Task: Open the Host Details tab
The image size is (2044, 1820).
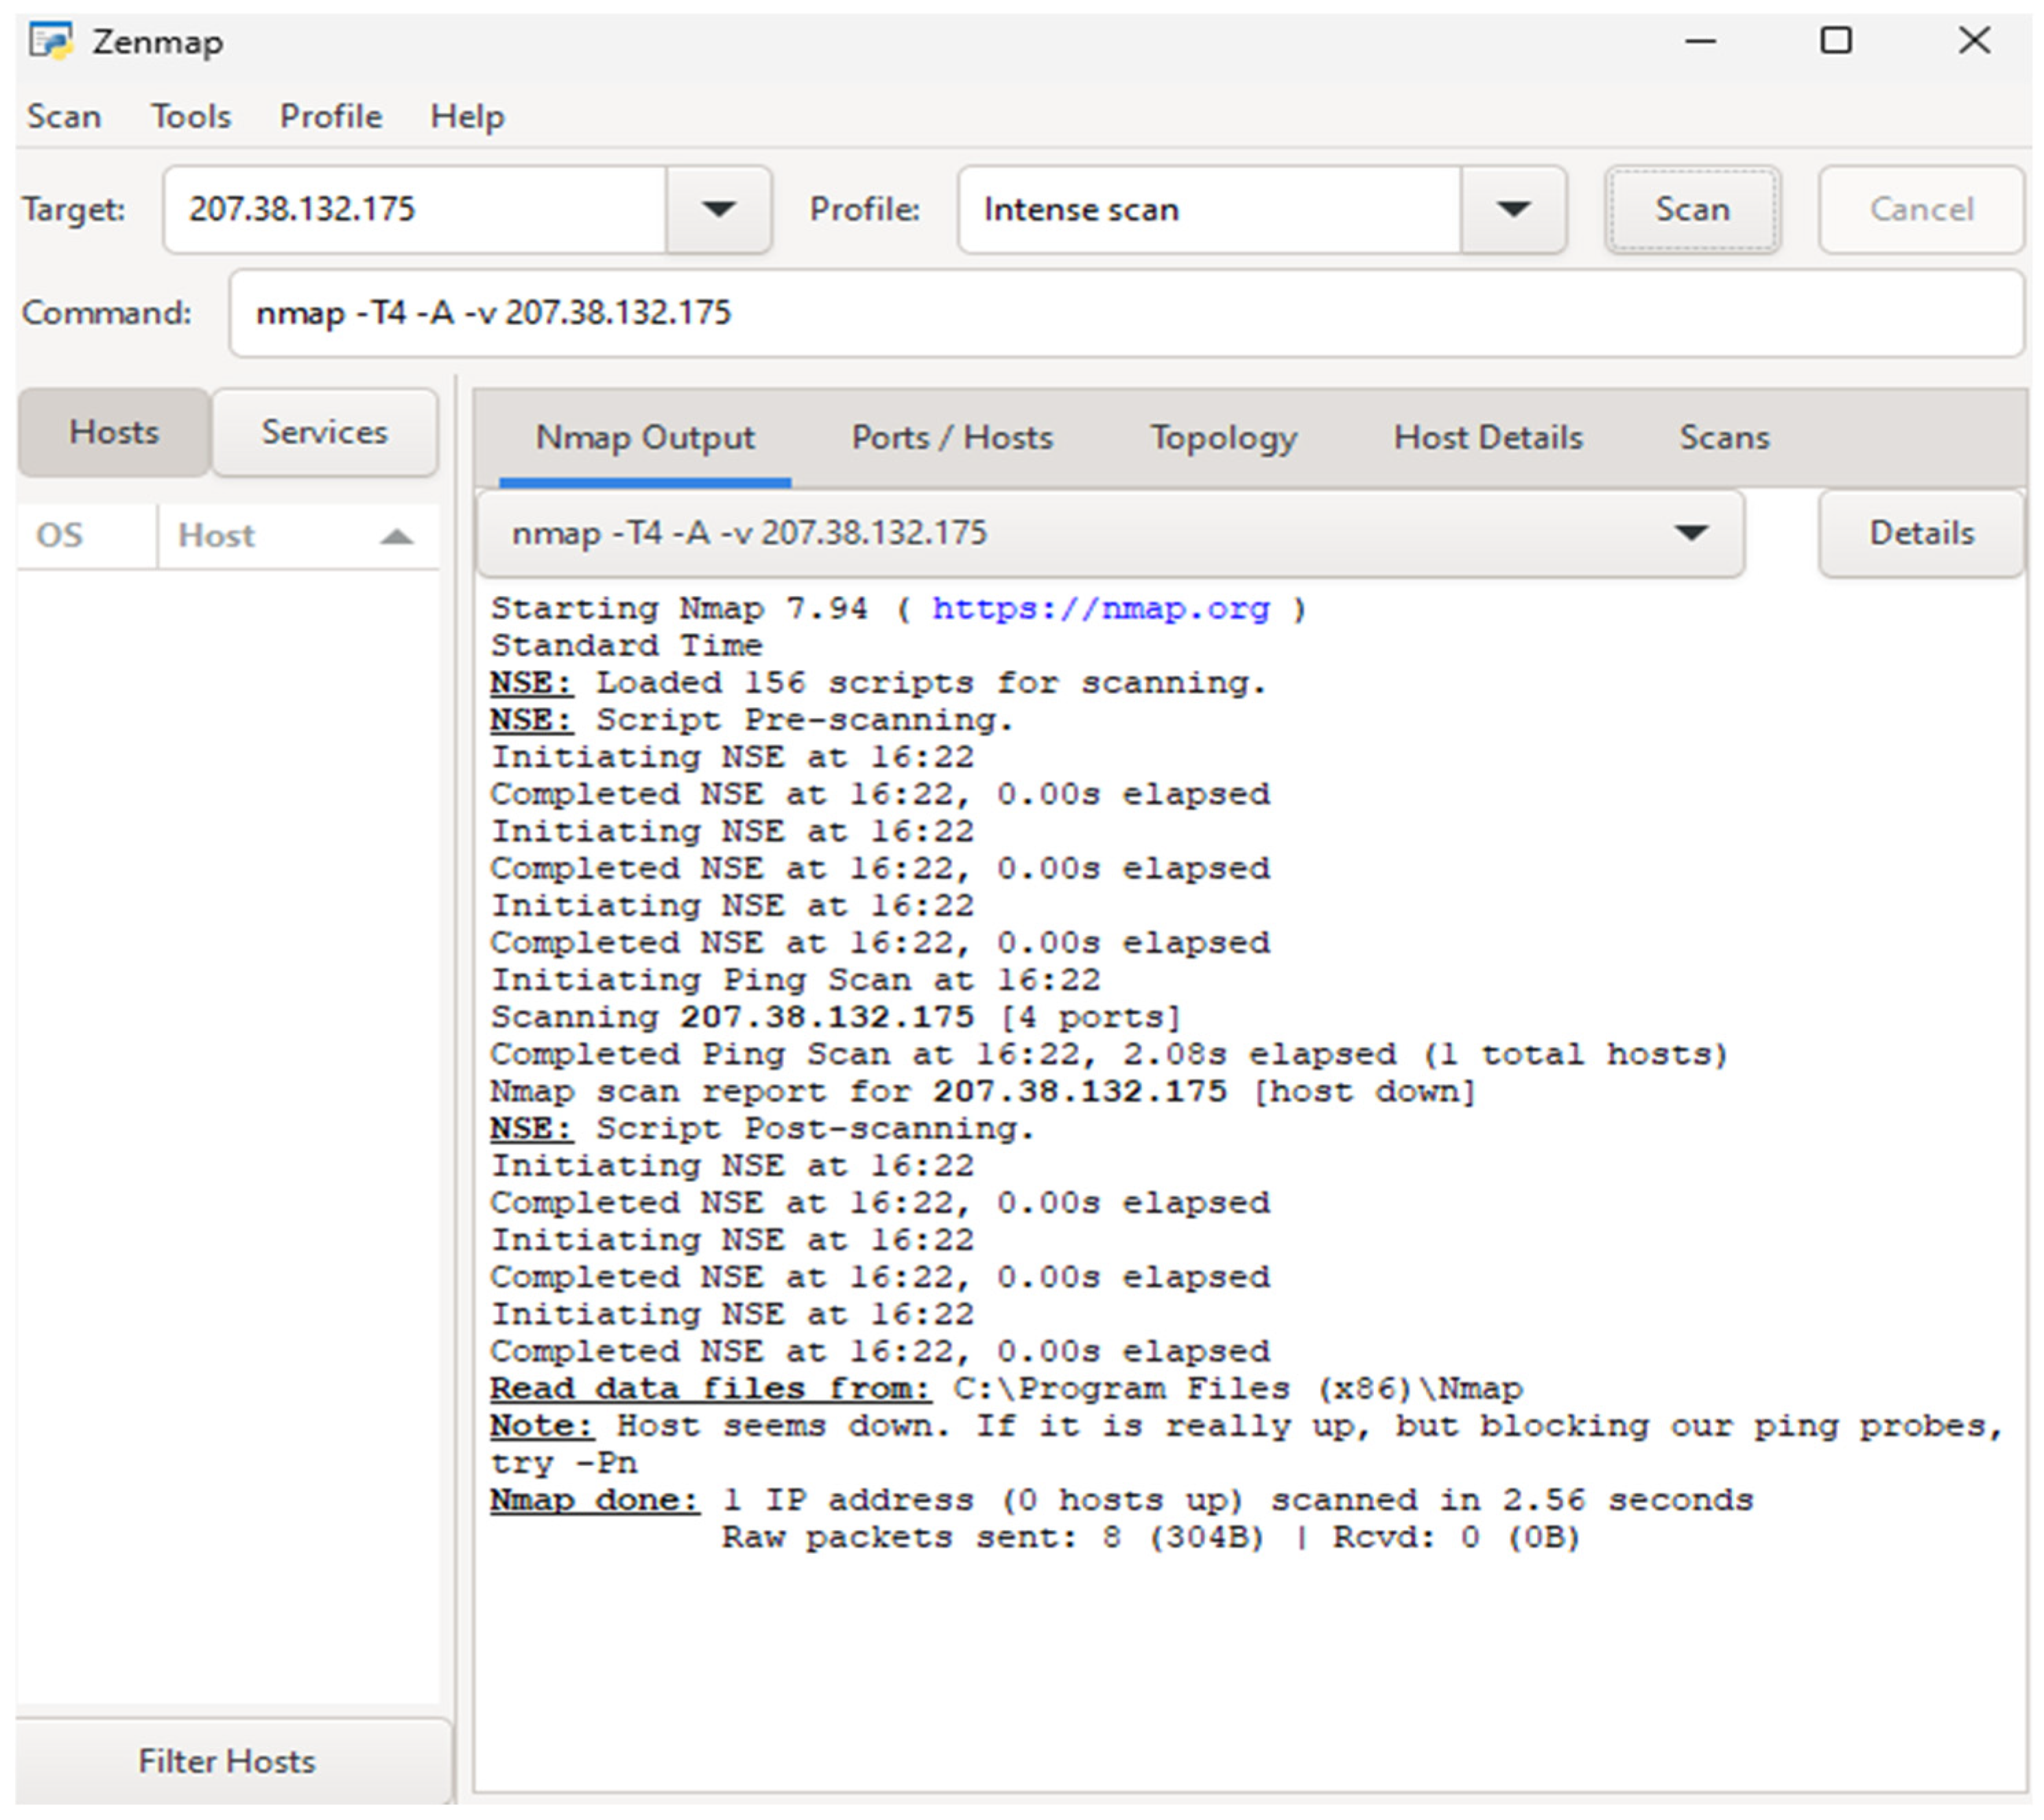Action: (1487, 438)
